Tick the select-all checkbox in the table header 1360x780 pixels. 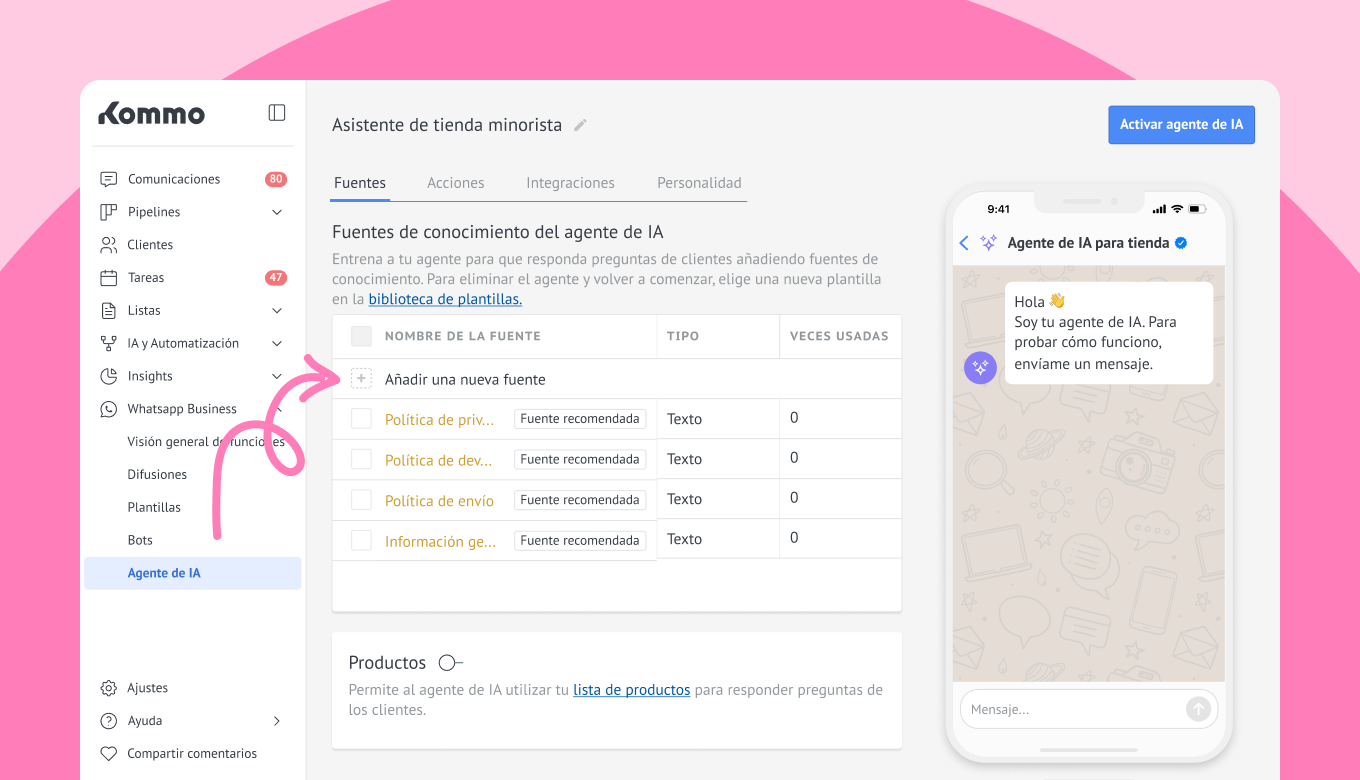click(x=361, y=336)
